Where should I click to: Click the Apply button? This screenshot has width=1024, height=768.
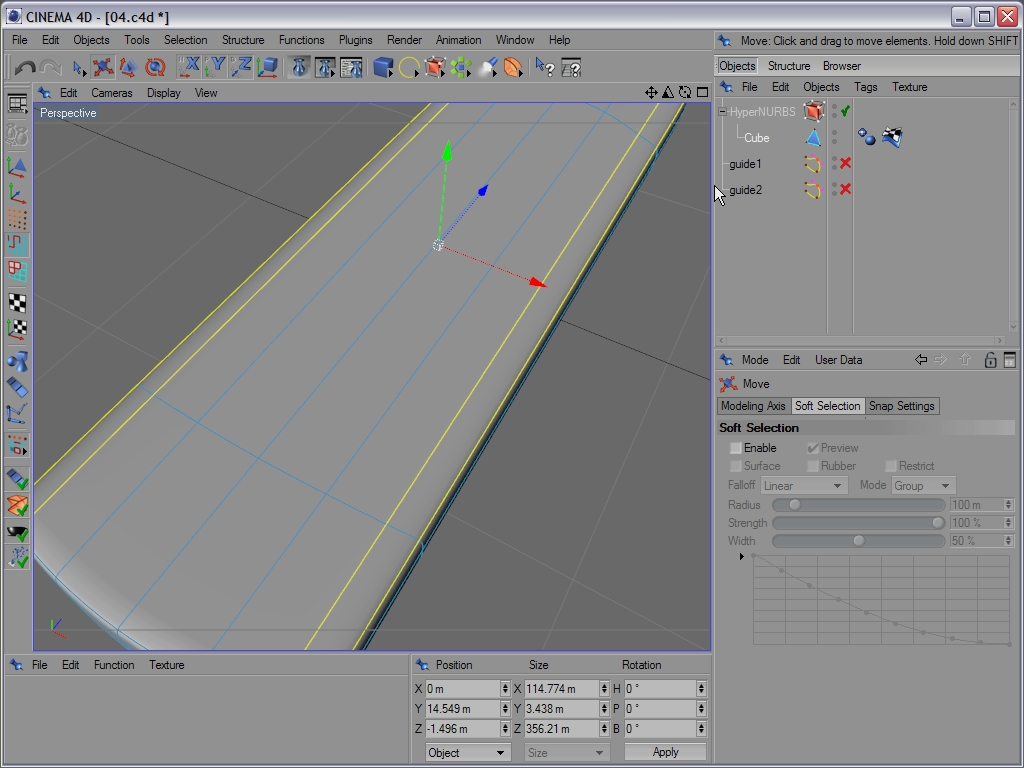pos(665,752)
